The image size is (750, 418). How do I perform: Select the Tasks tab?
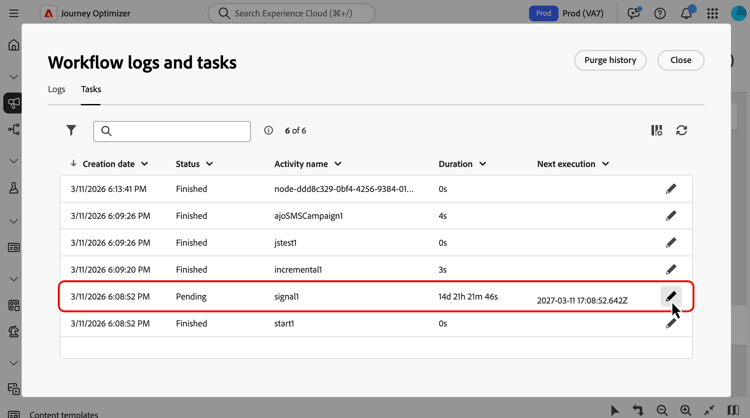91,89
